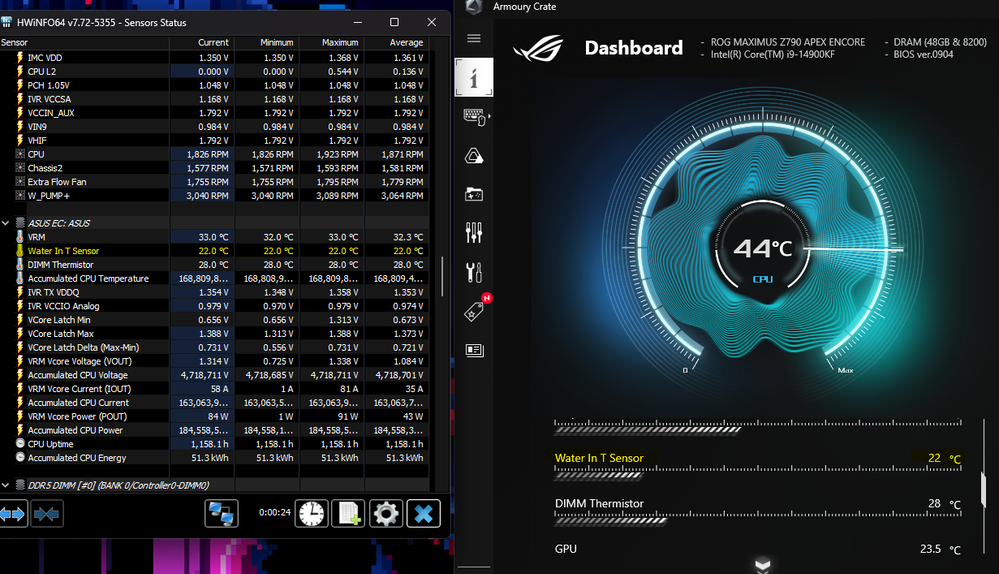Click the Dashboard heading in Armoury Crate
The height and width of the screenshot is (574, 999).
point(633,48)
